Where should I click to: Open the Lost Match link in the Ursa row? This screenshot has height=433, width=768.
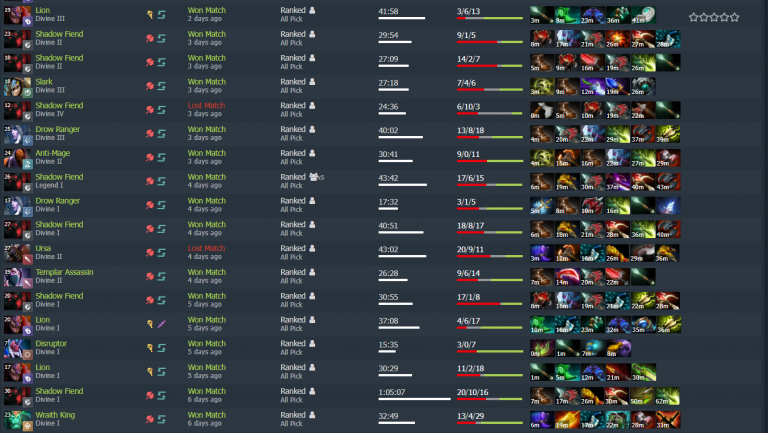click(206, 248)
